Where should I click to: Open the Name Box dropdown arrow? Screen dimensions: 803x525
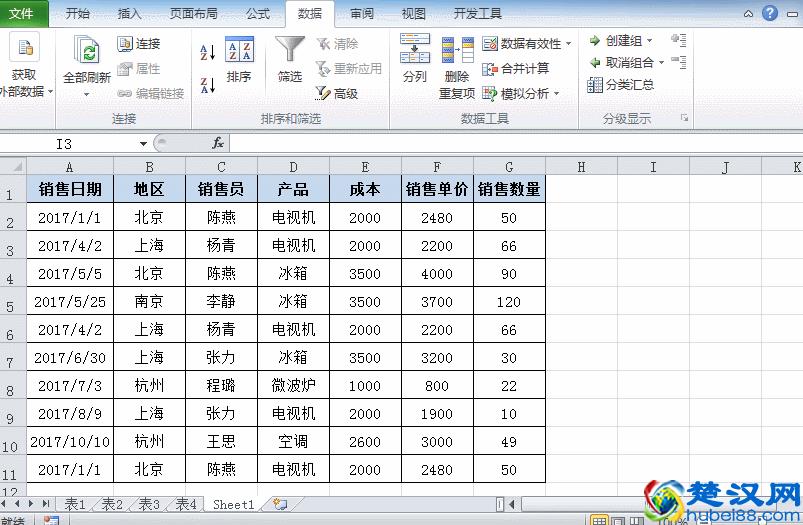pyautogui.click(x=143, y=144)
